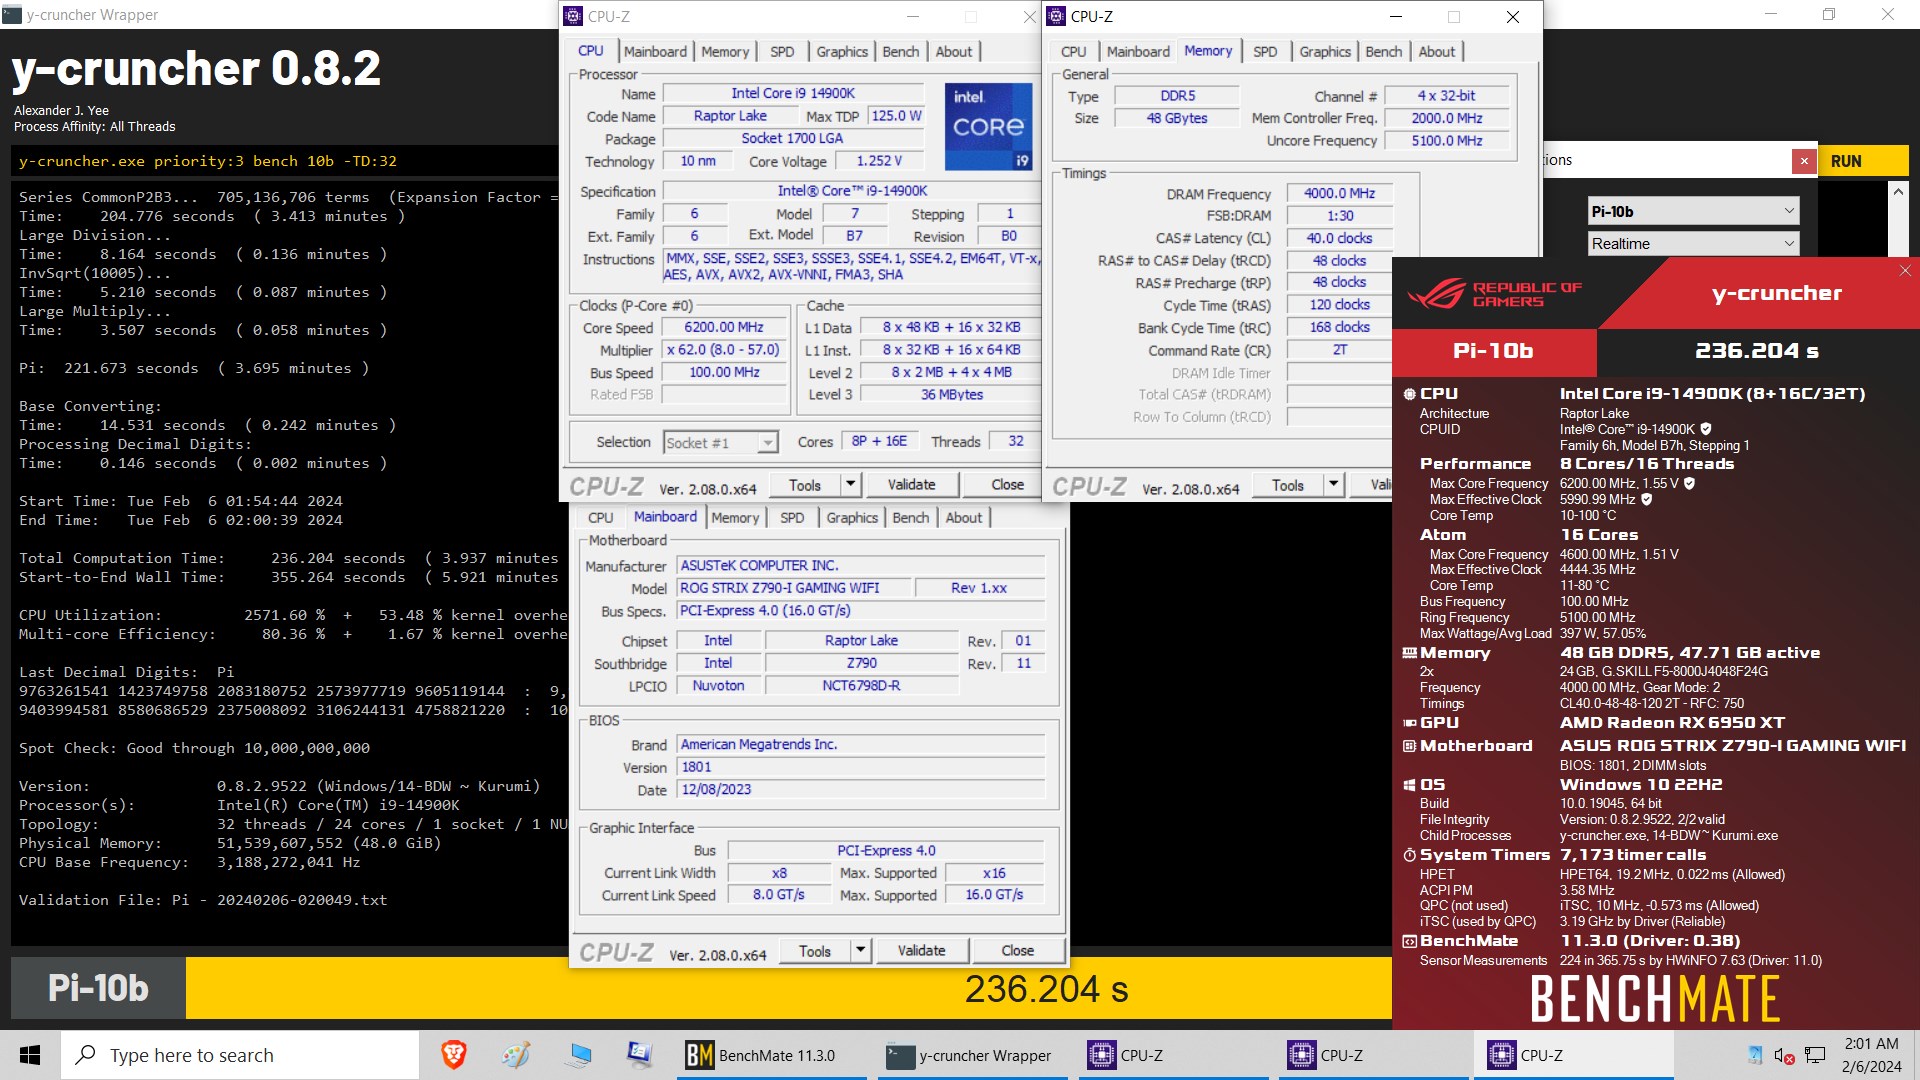Click the System Timers clock icon
Screen dimensions: 1920x1080
tap(1409, 855)
